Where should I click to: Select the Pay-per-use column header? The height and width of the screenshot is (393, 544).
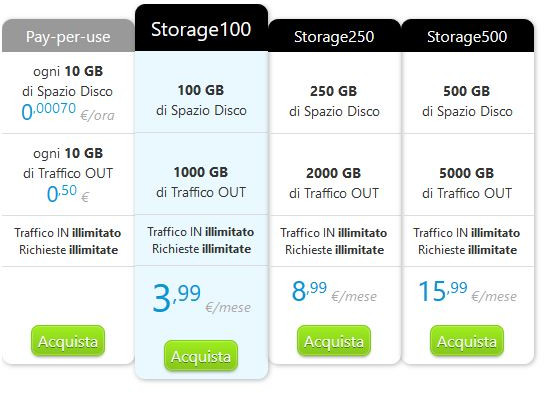68,36
